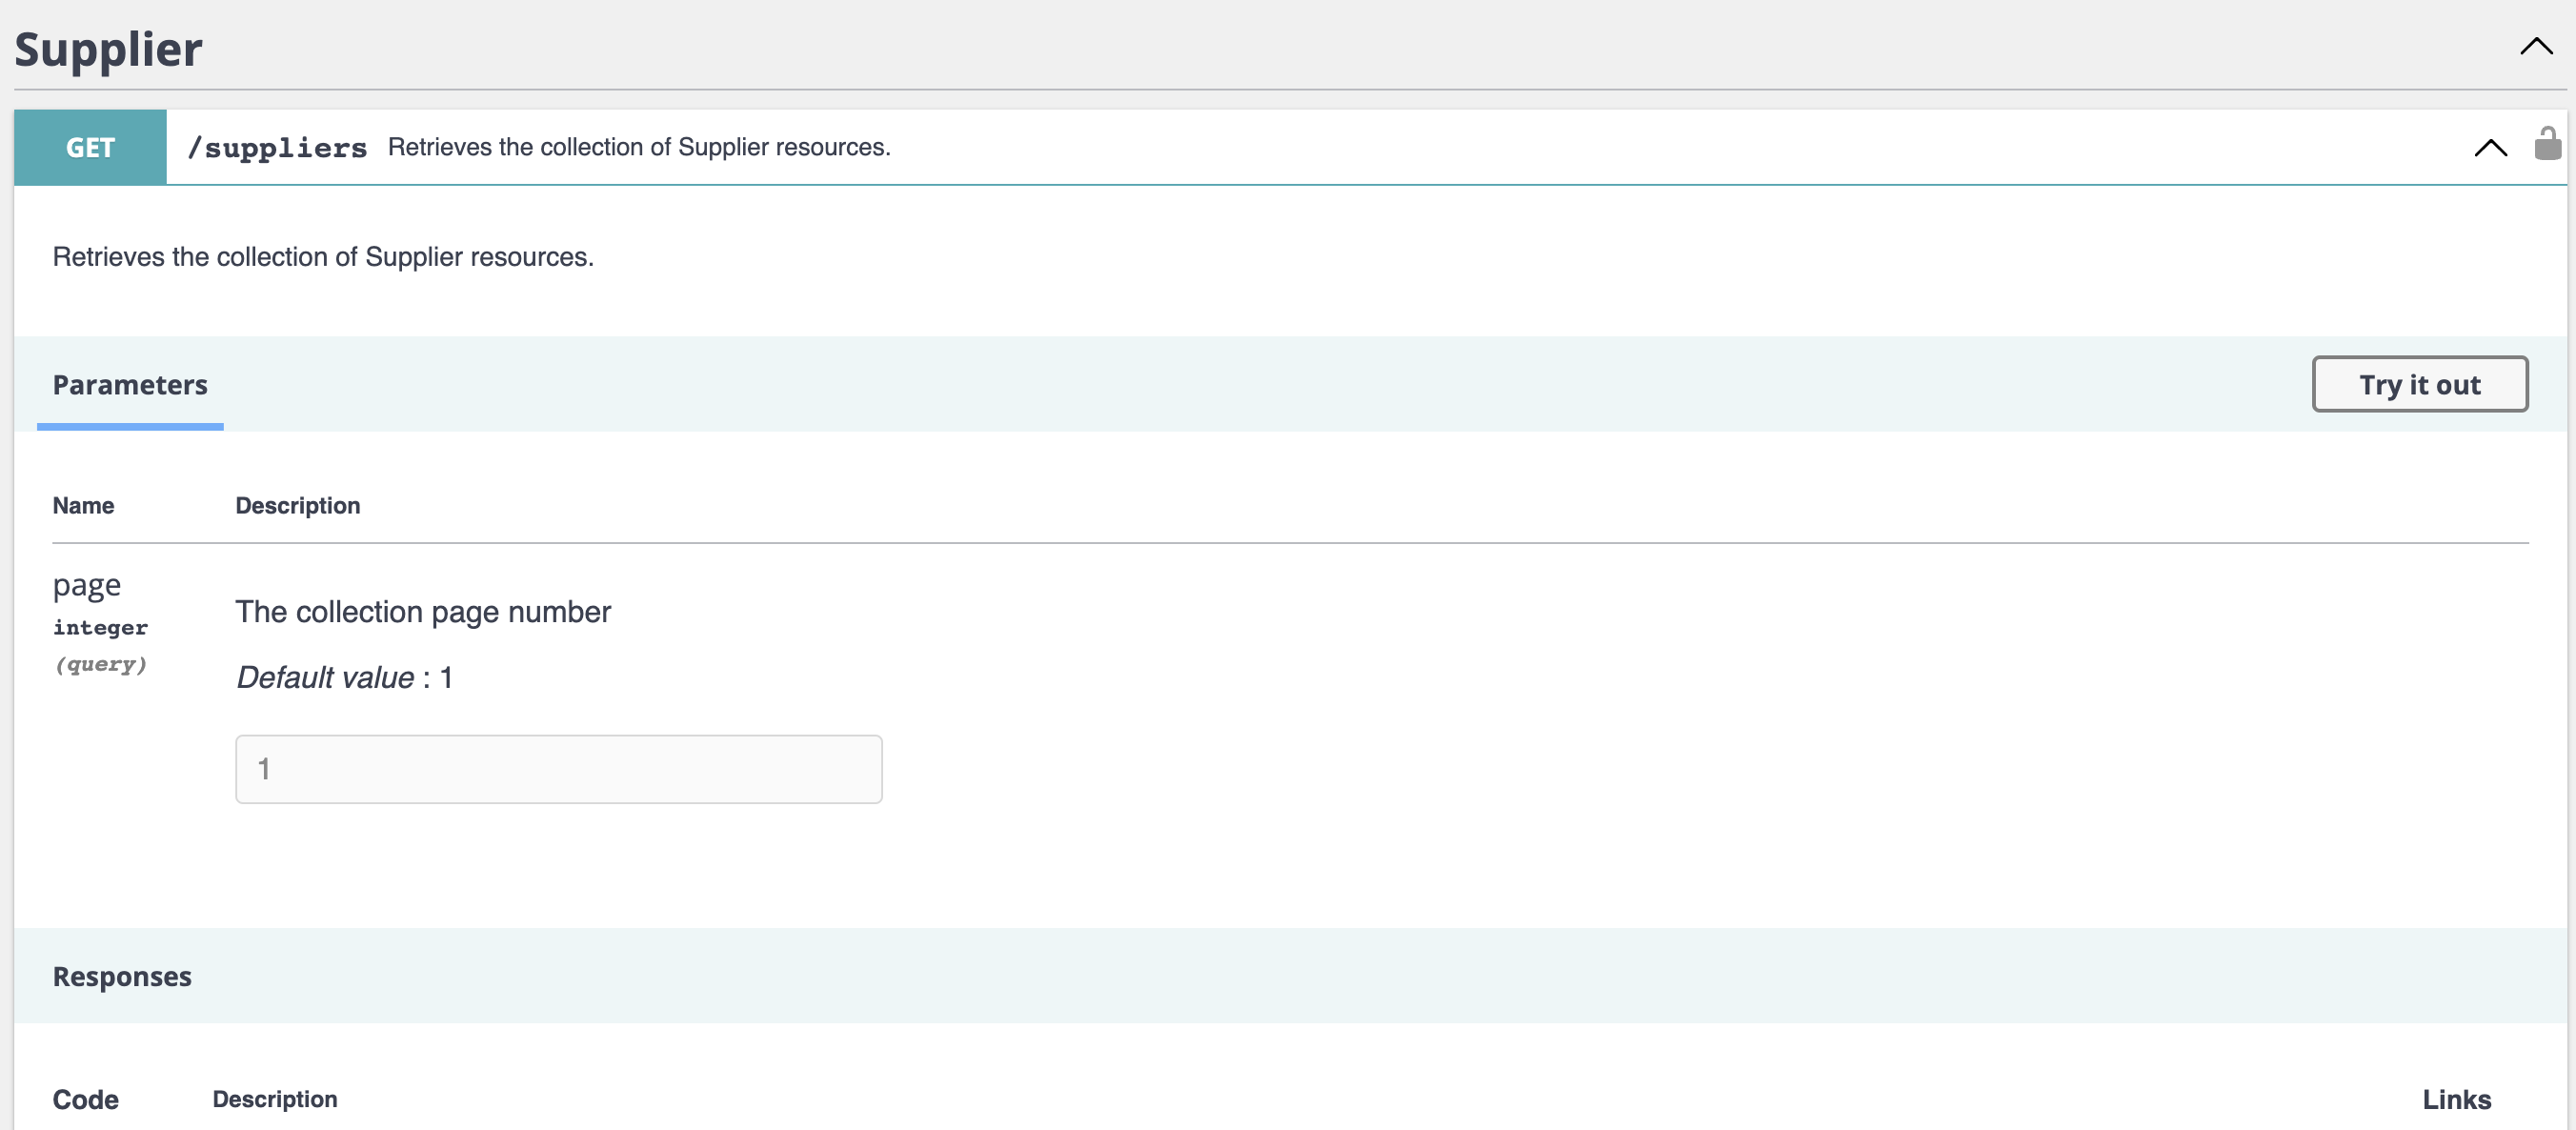Viewport: 2576px width, 1130px height.
Task: Click the integer type label under page
Action: (100, 627)
